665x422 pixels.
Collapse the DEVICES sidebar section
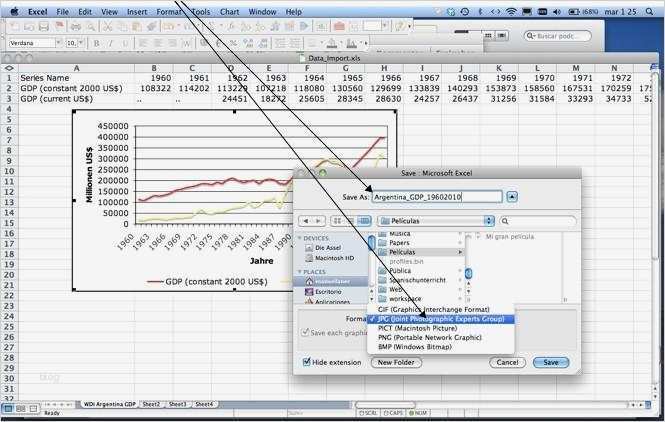tap(299, 238)
